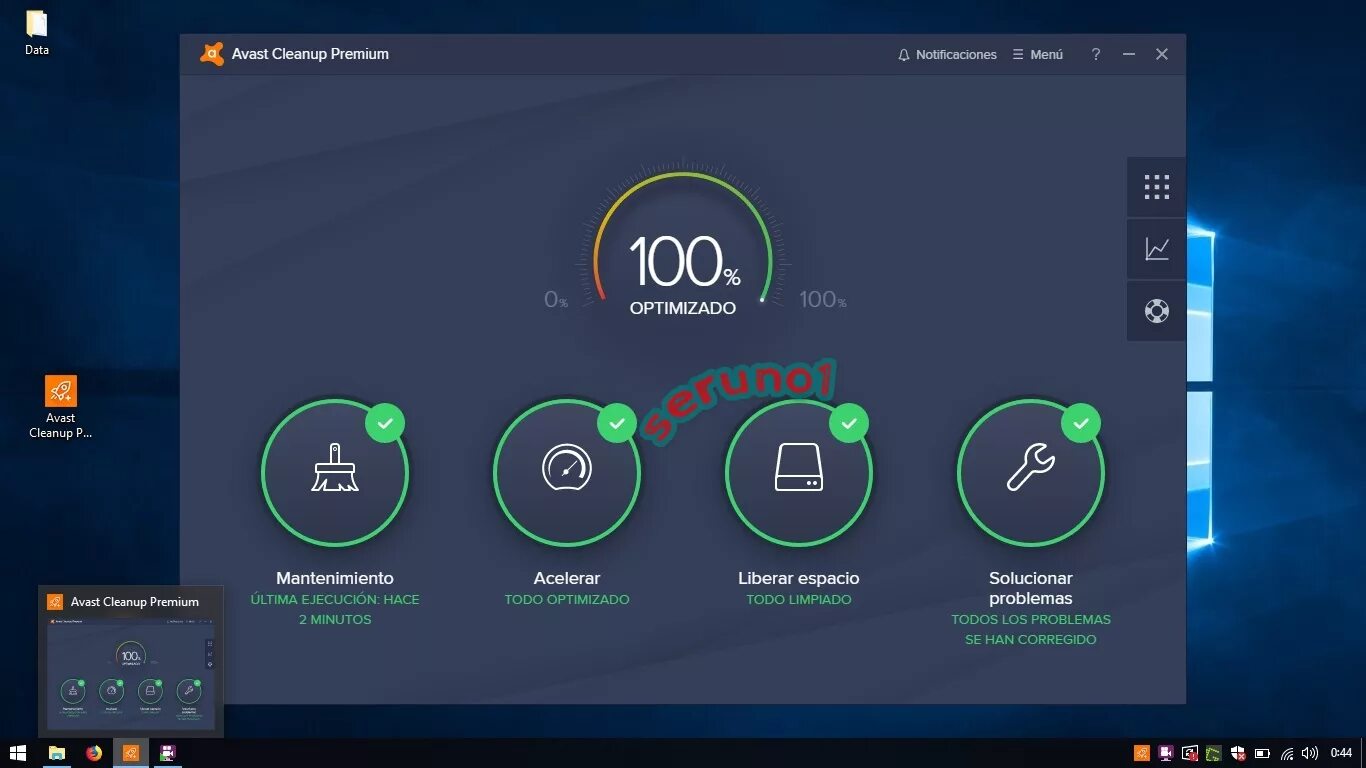Click the Avast logo in title bar
The height and width of the screenshot is (768, 1366).
[x=212, y=54]
